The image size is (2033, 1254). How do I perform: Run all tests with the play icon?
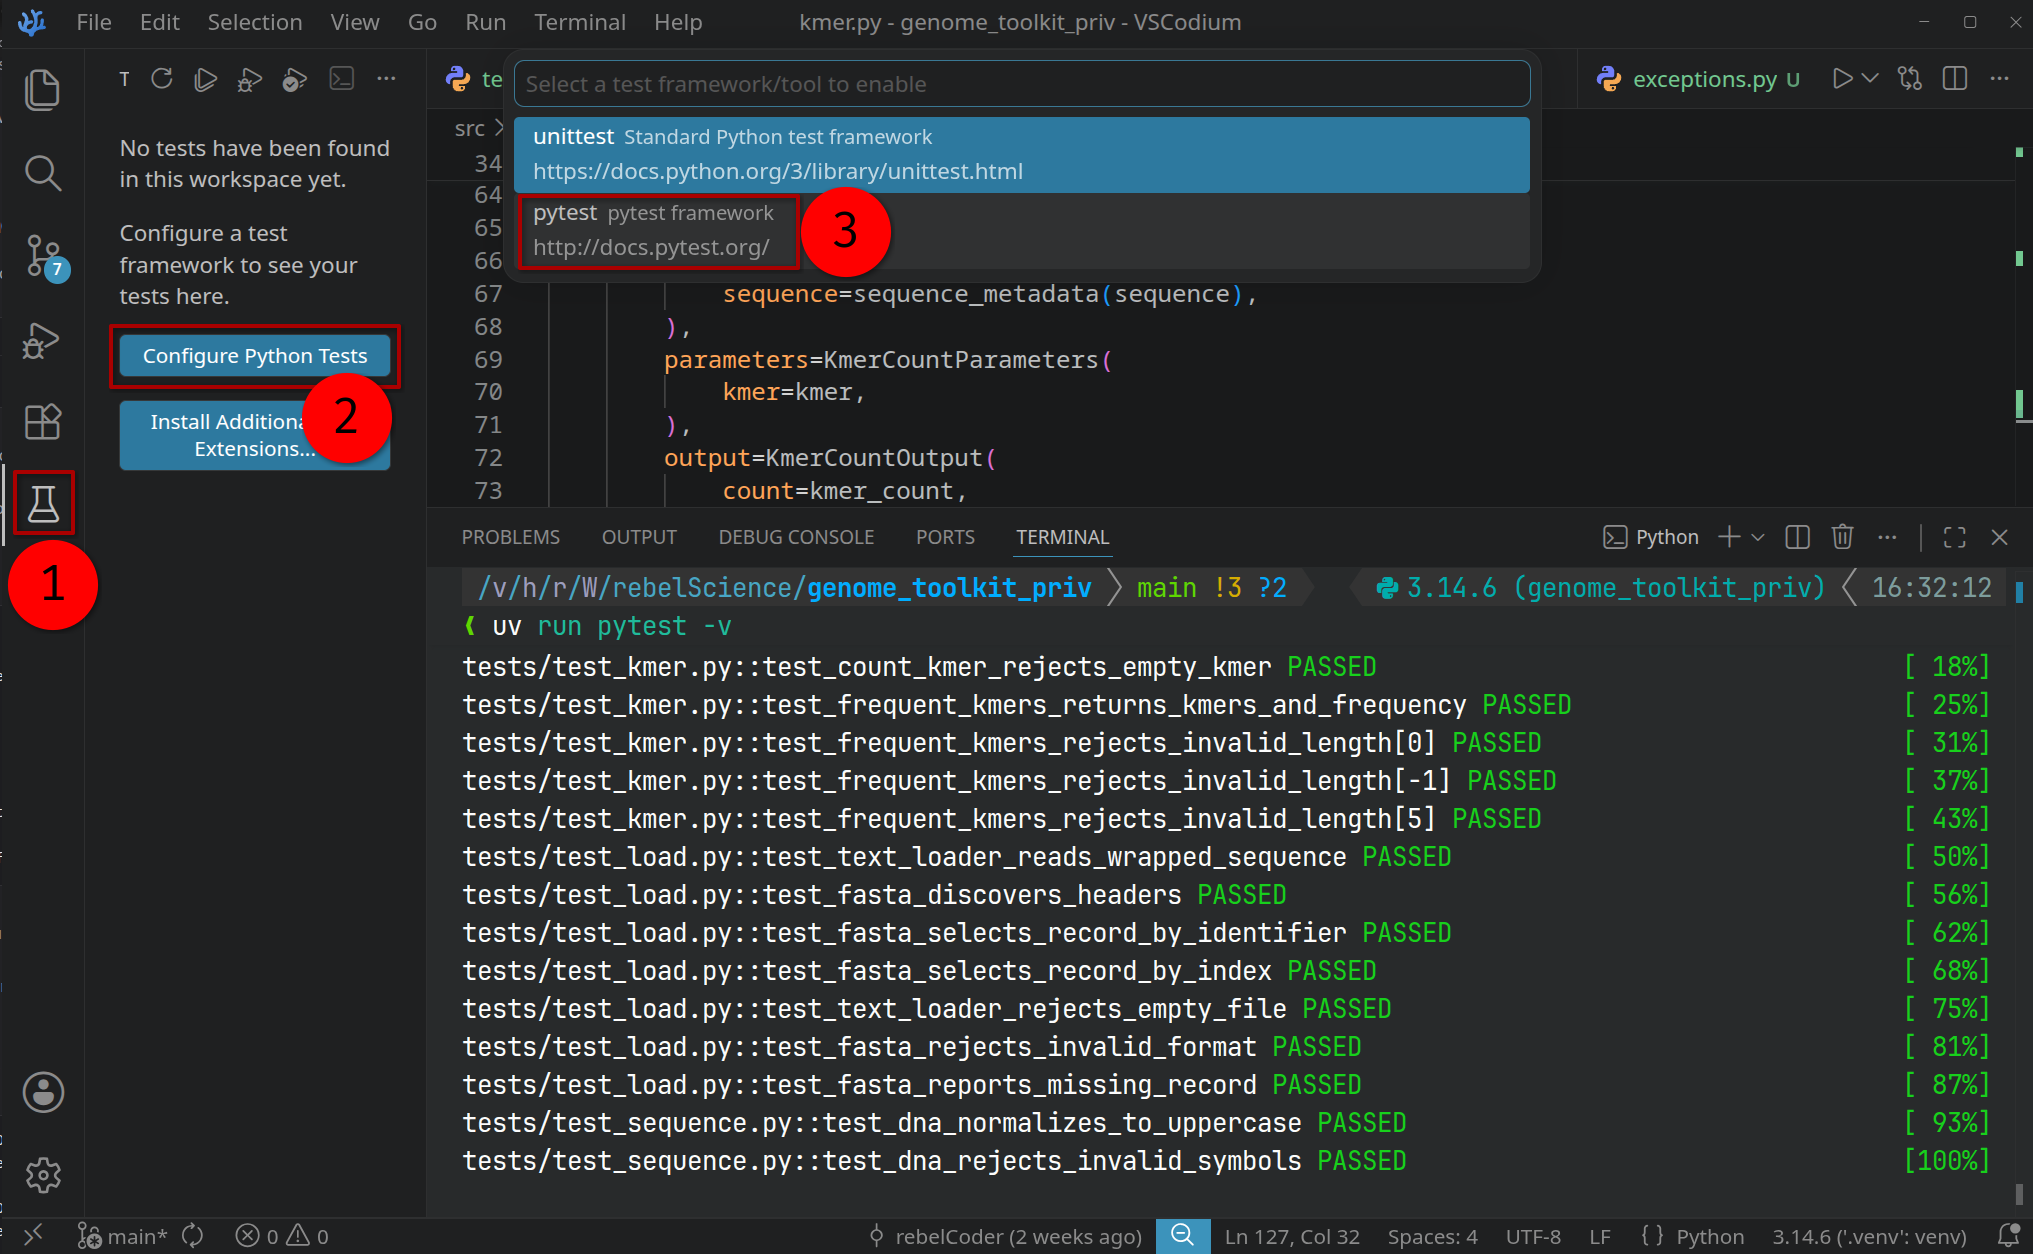206,79
